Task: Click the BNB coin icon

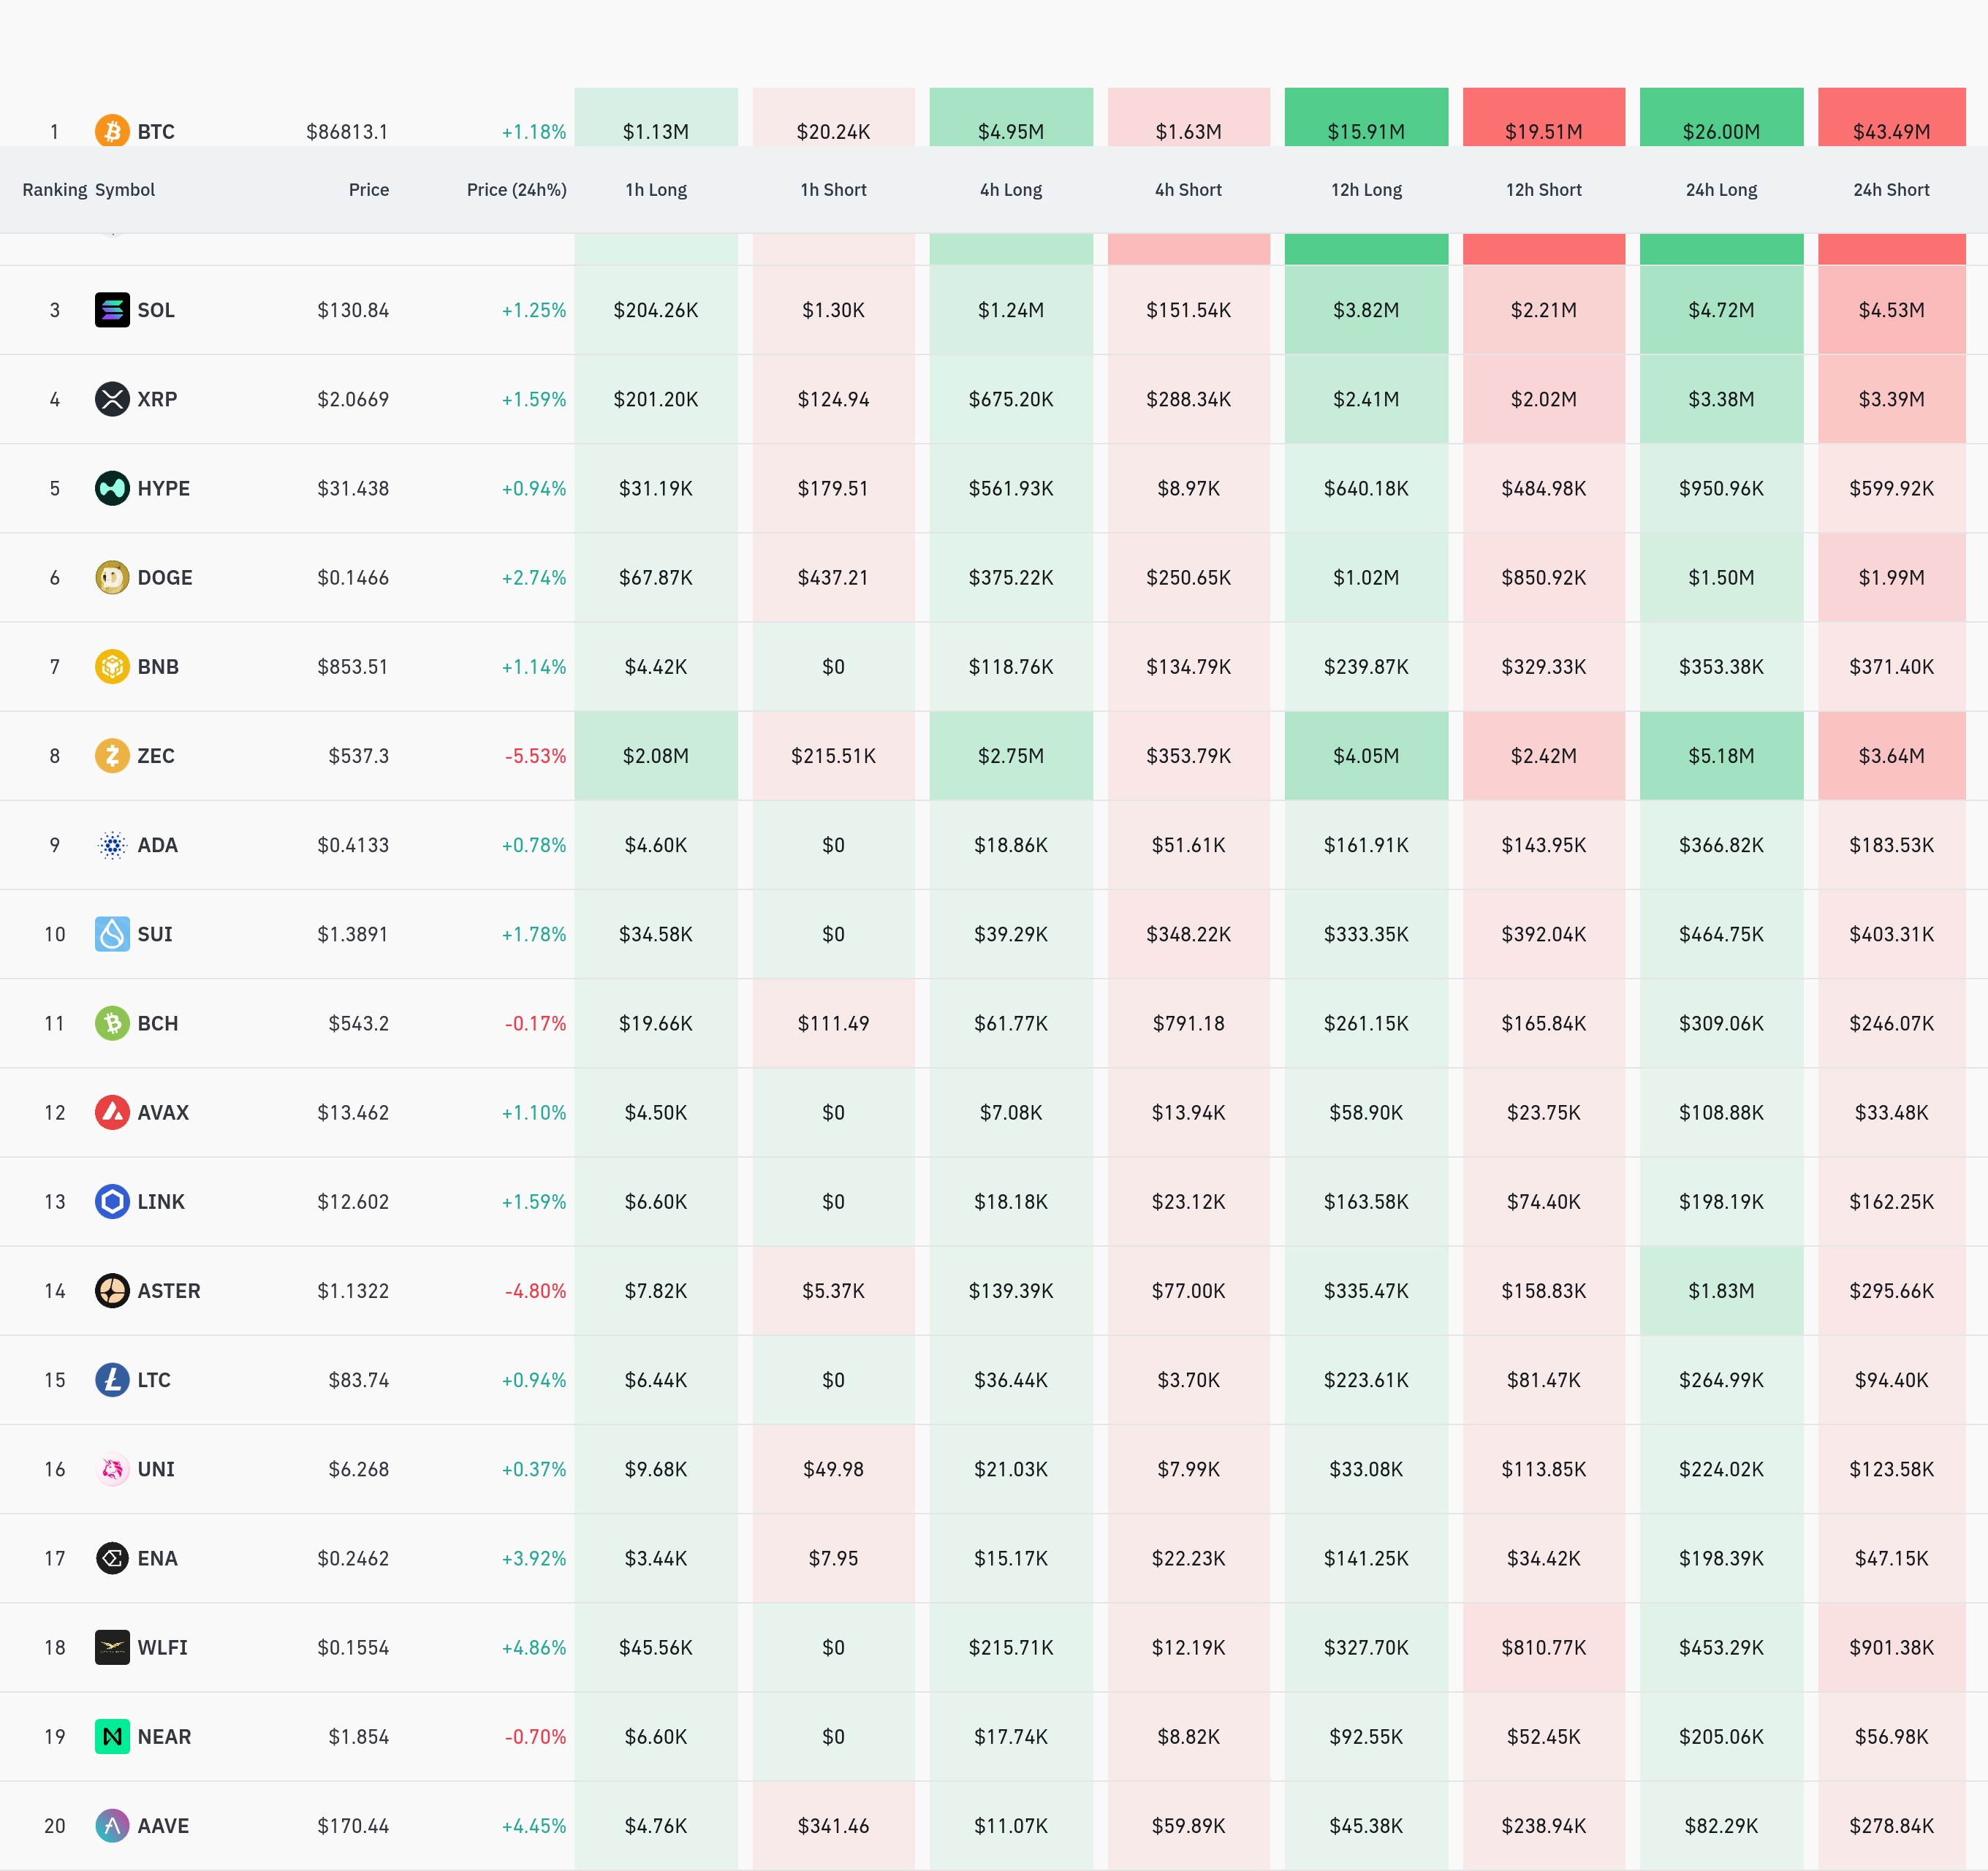Action: [x=112, y=666]
